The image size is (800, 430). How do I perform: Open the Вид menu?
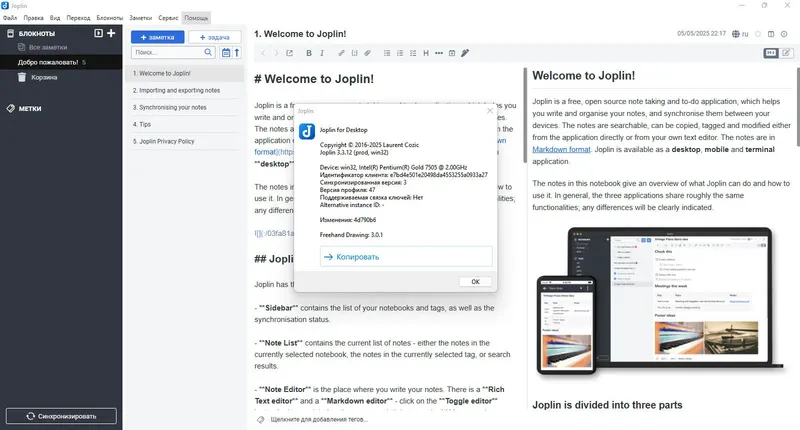coord(55,18)
